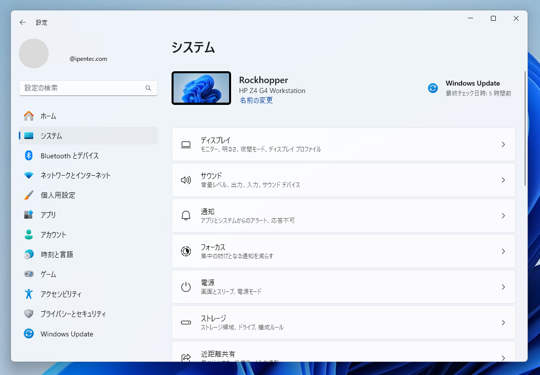Open ホーム in the sidebar
The height and width of the screenshot is (375, 540).
(x=88, y=116)
